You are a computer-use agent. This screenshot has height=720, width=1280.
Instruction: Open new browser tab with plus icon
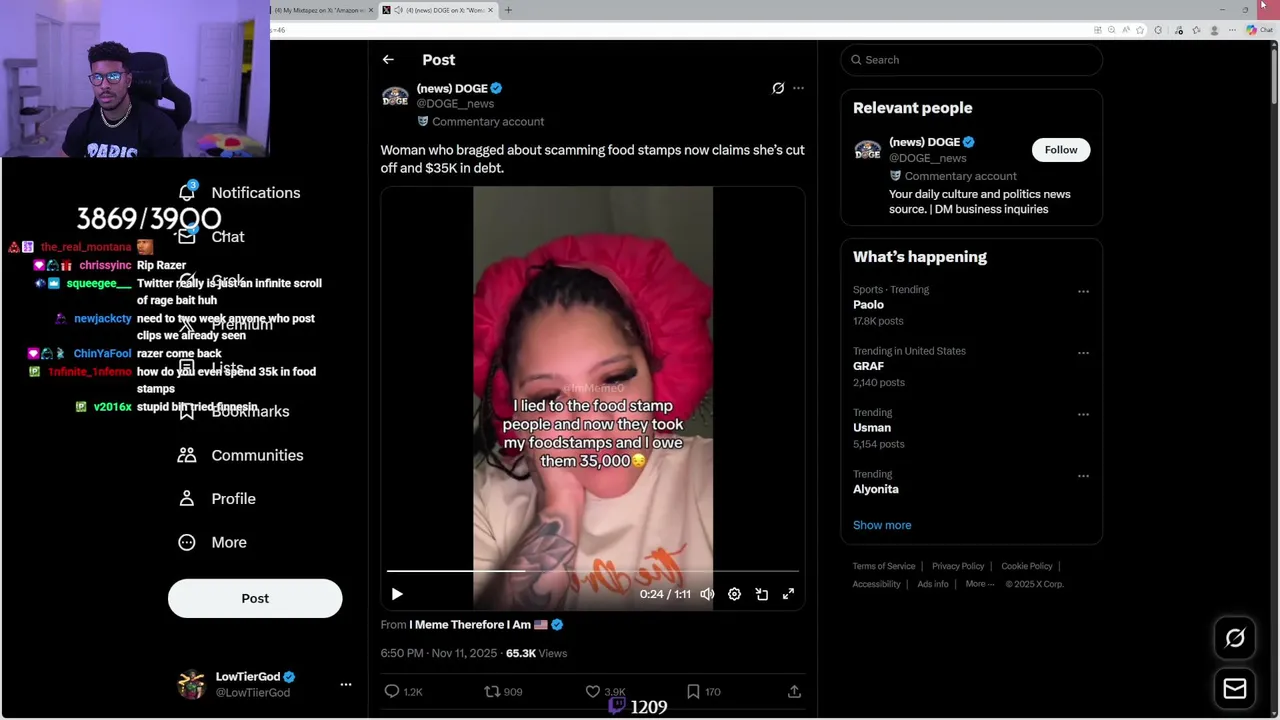pos(508,10)
